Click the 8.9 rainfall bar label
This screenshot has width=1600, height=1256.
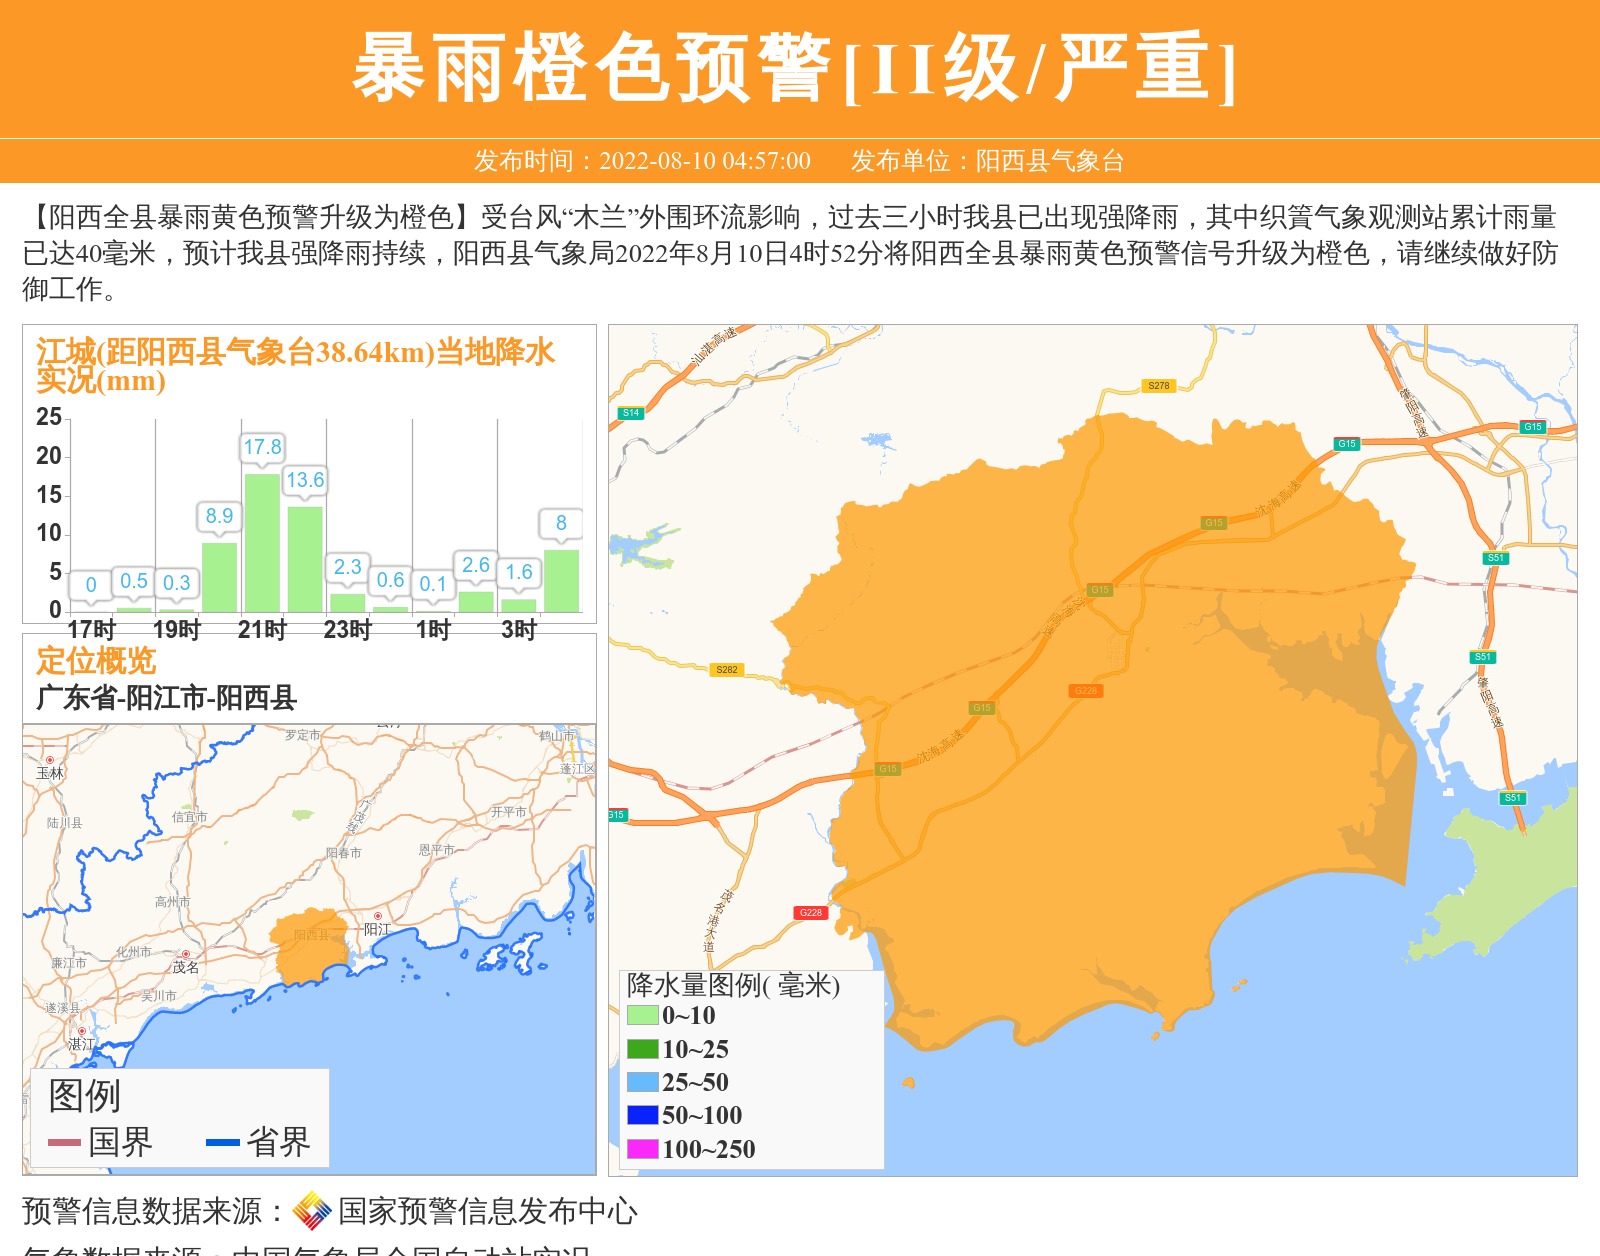pos(219,516)
